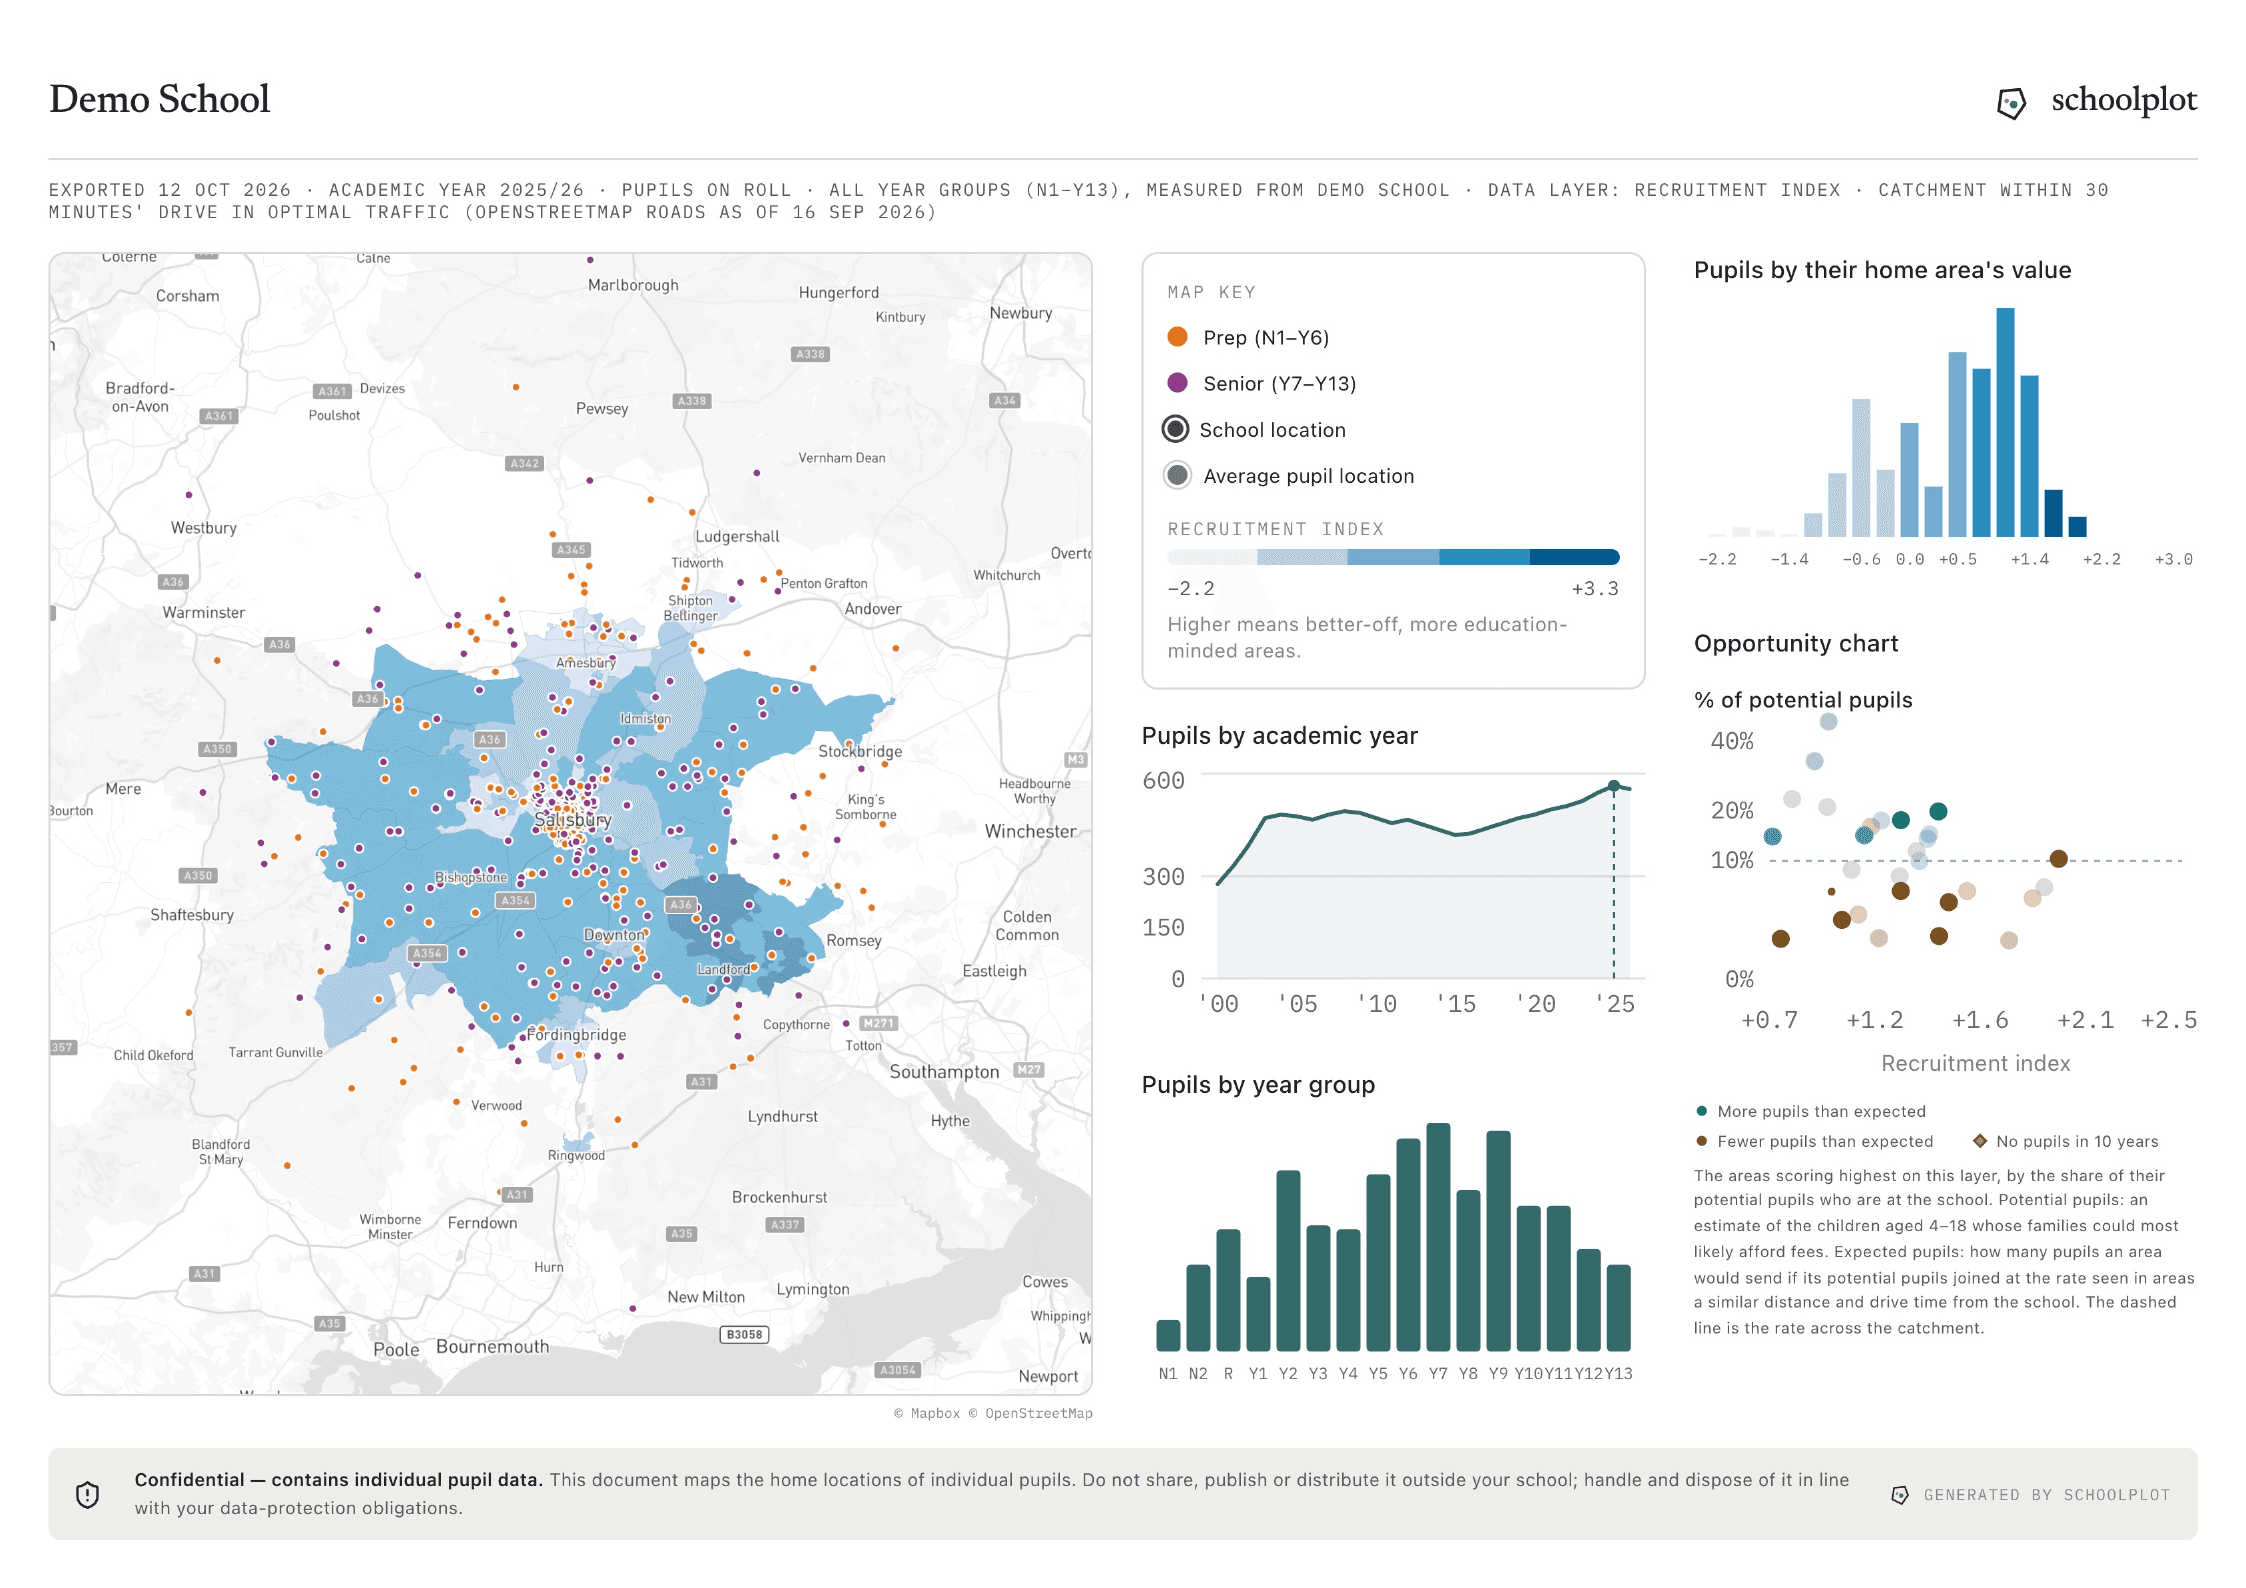Click the small Generated by Schoolplot logo icon

(1900, 1495)
